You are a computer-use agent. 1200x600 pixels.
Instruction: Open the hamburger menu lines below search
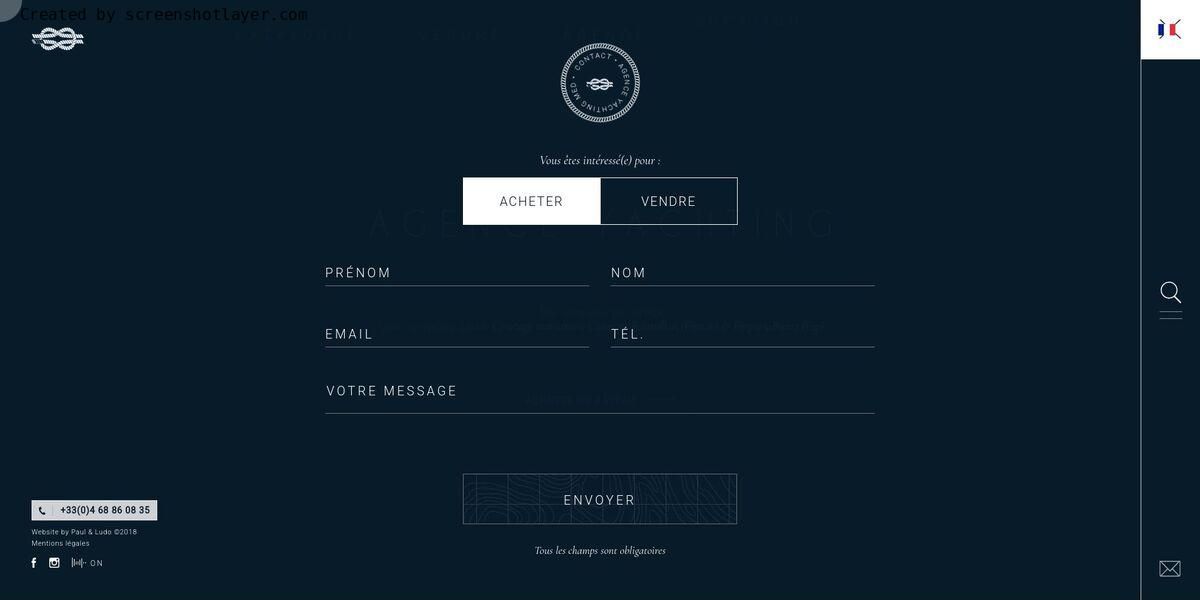point(1170,316)
